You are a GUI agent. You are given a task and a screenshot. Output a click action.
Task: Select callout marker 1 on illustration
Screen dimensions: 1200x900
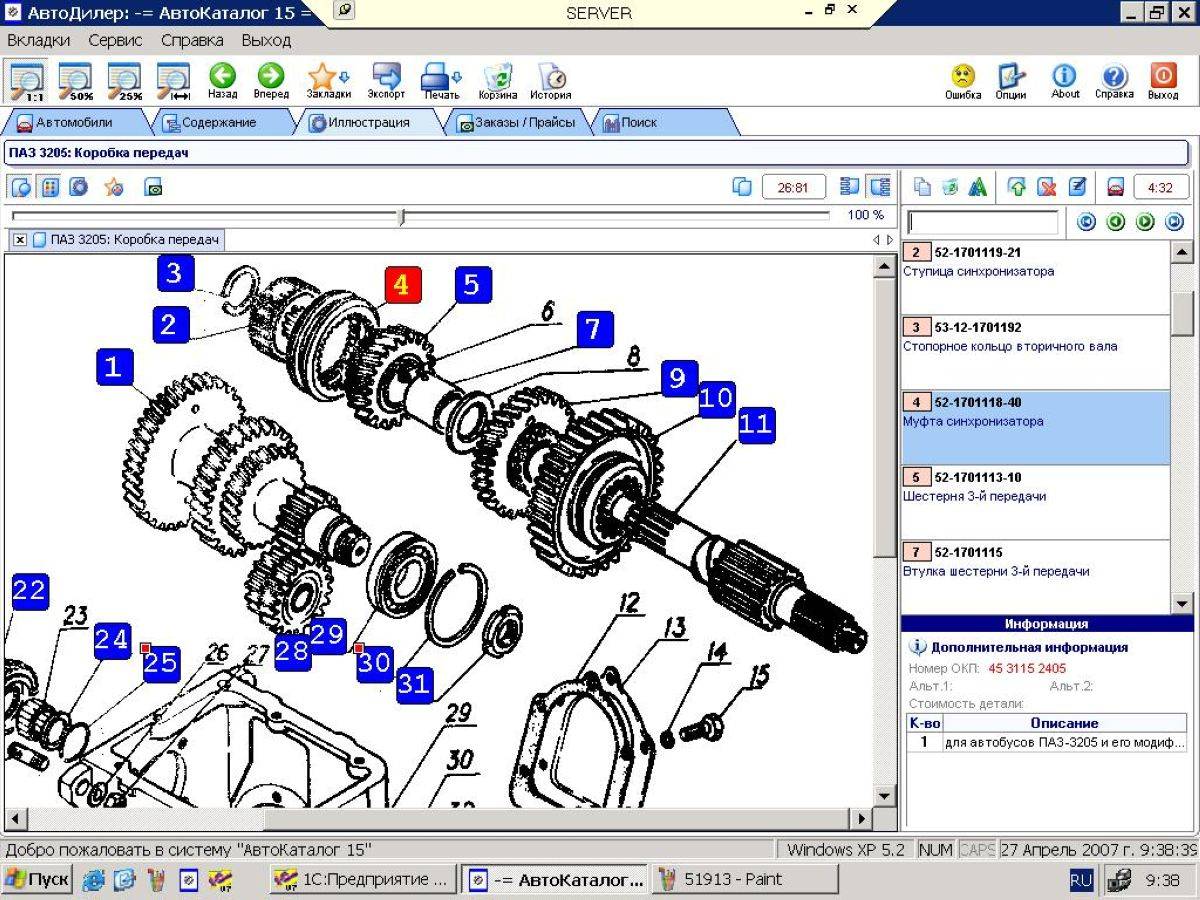pos(114,367)
